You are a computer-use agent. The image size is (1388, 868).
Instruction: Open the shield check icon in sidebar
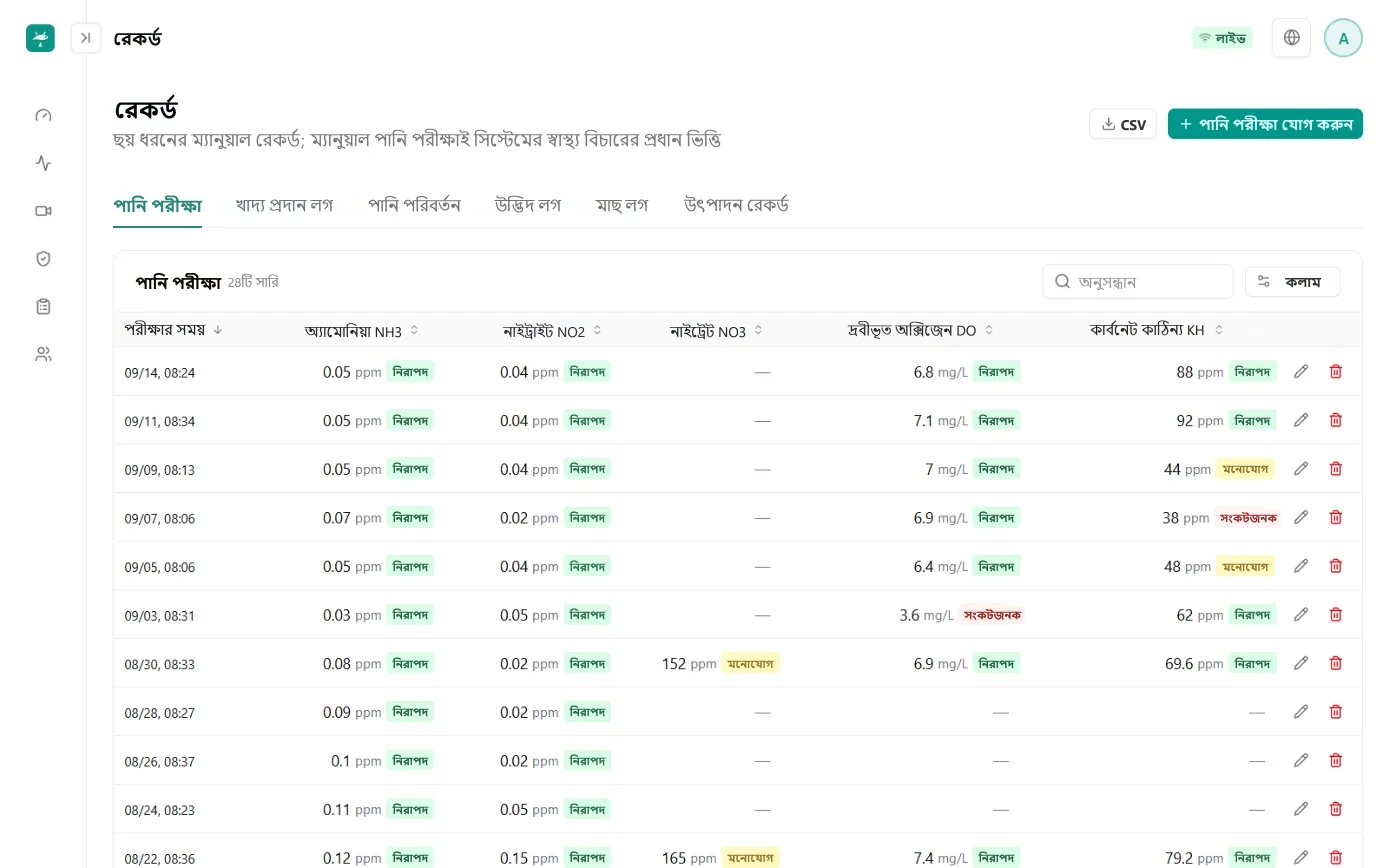point(43,259)
